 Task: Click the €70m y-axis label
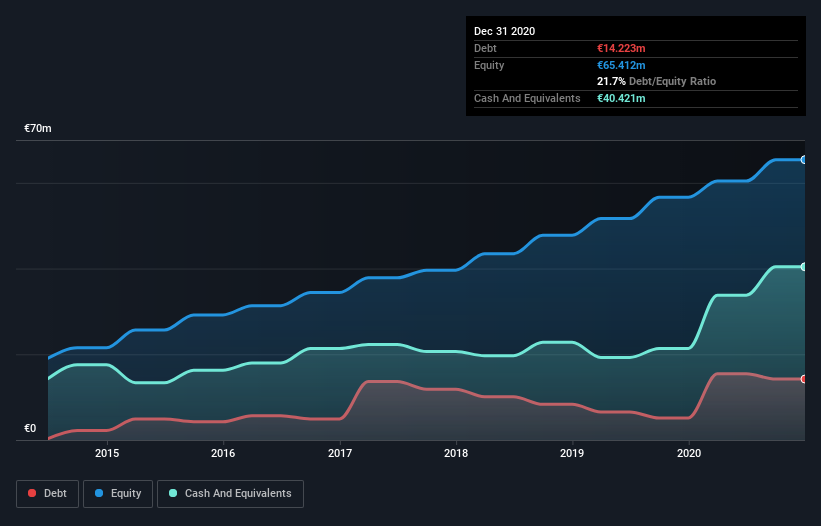point(38,128)
